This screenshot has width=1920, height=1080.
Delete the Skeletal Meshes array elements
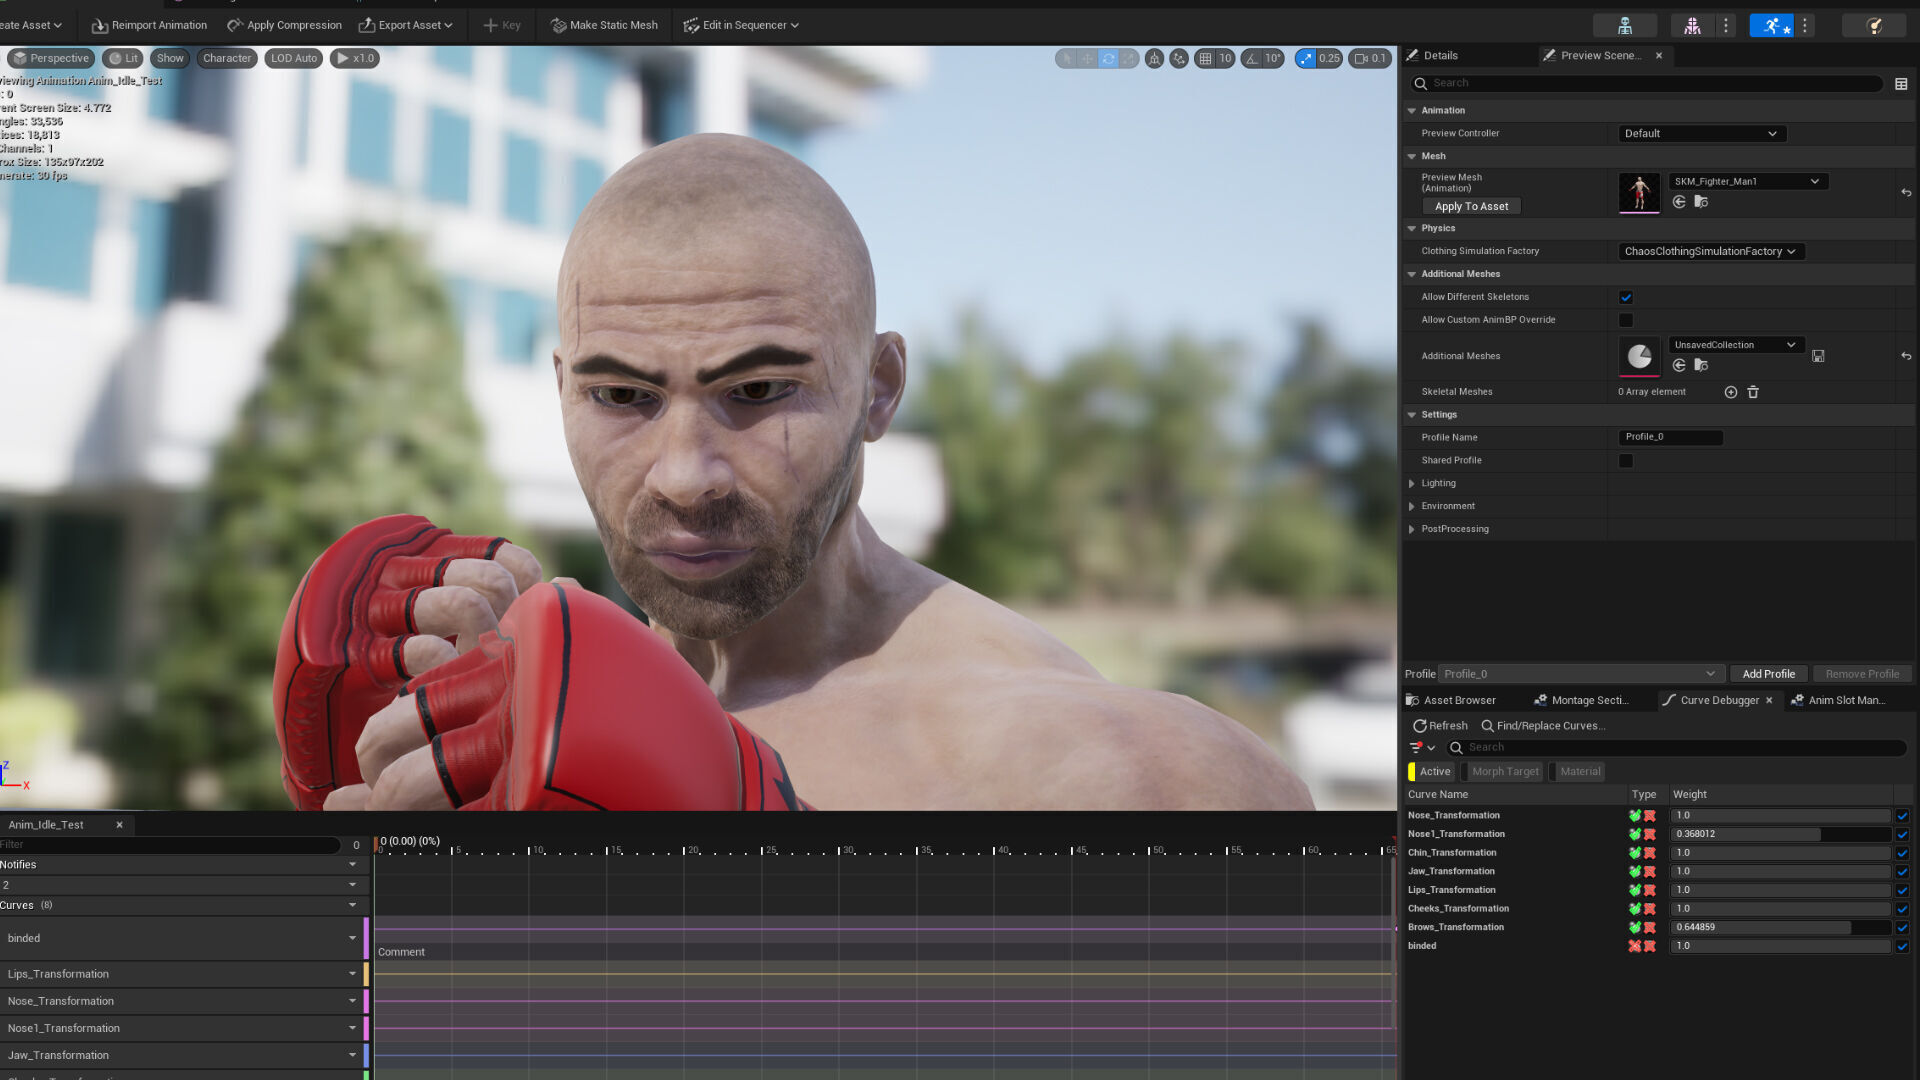(x=1753, y=392)
